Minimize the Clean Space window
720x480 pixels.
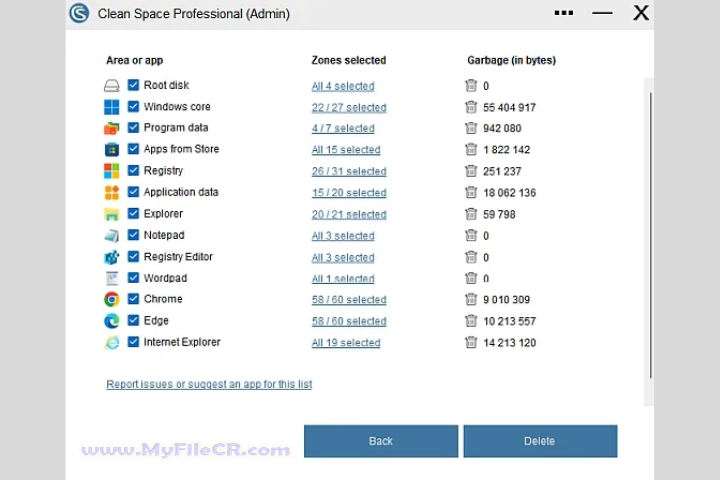pyautogui.click(x=602, y=13)
